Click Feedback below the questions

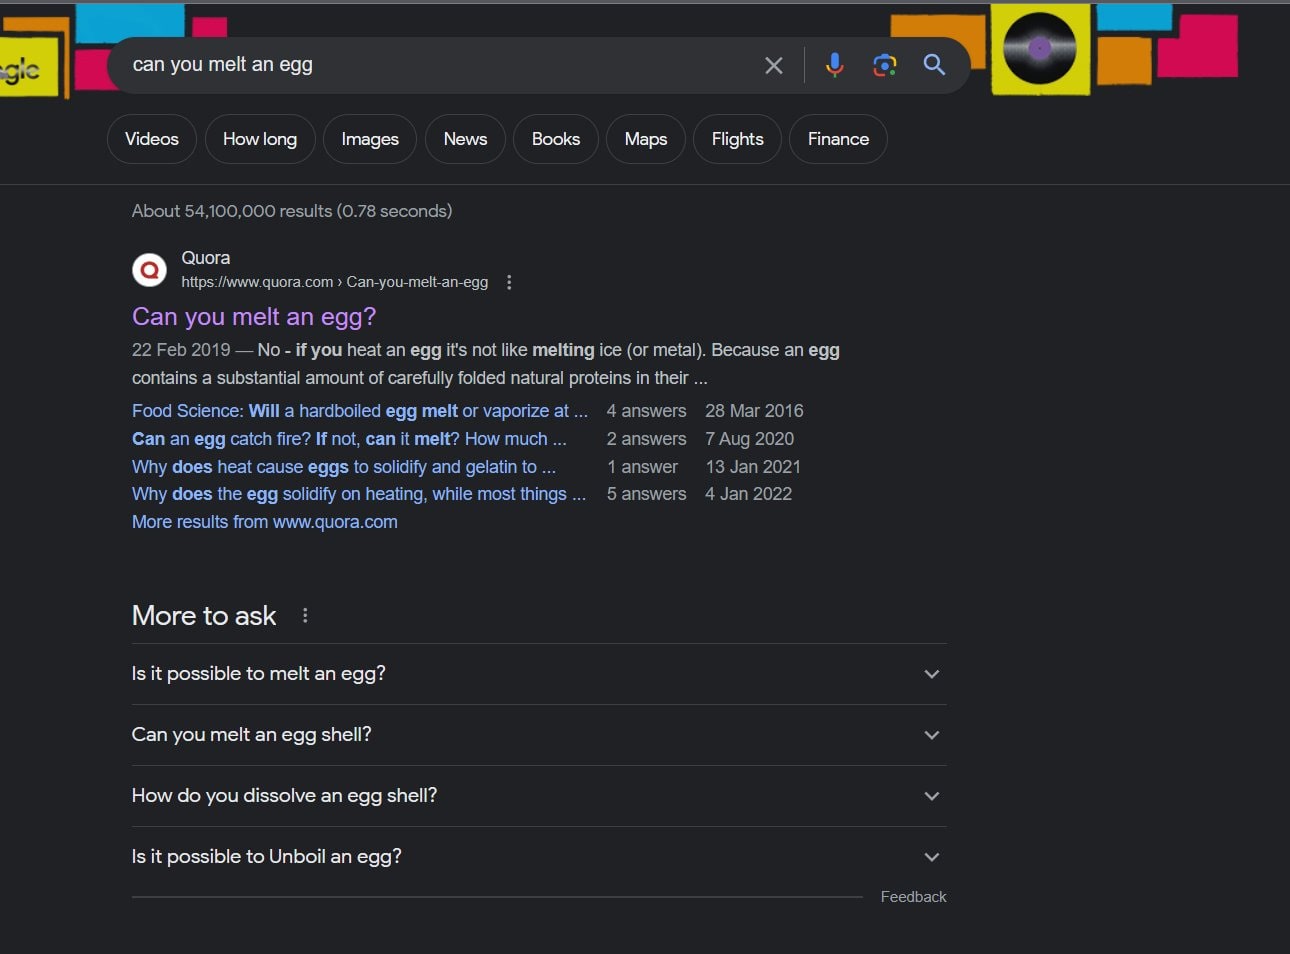click(x=913, y=897)
